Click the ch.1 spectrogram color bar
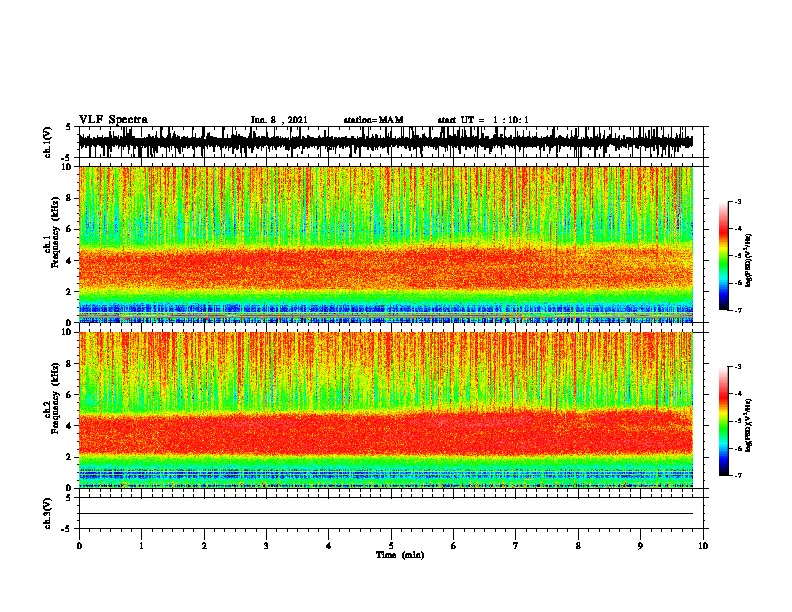Screen dimensions: 792x612 tap(723, 256)
